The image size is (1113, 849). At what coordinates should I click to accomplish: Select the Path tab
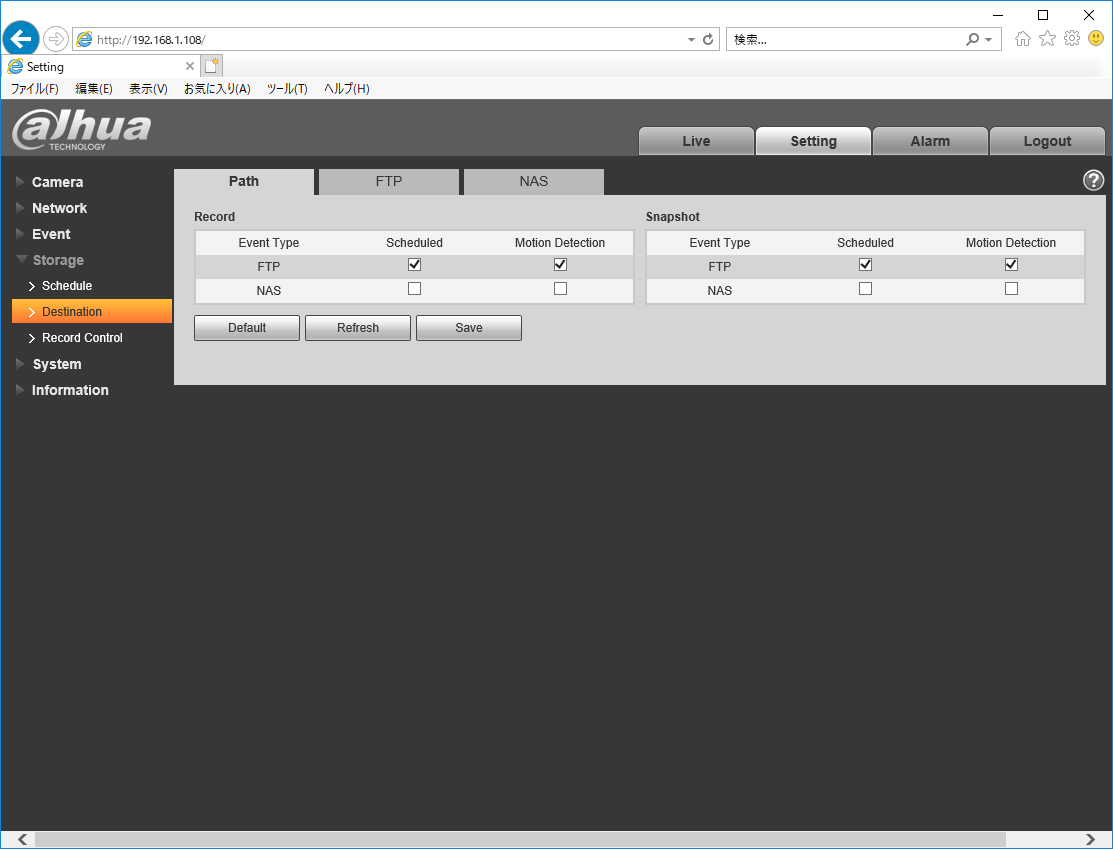point(243,181)
